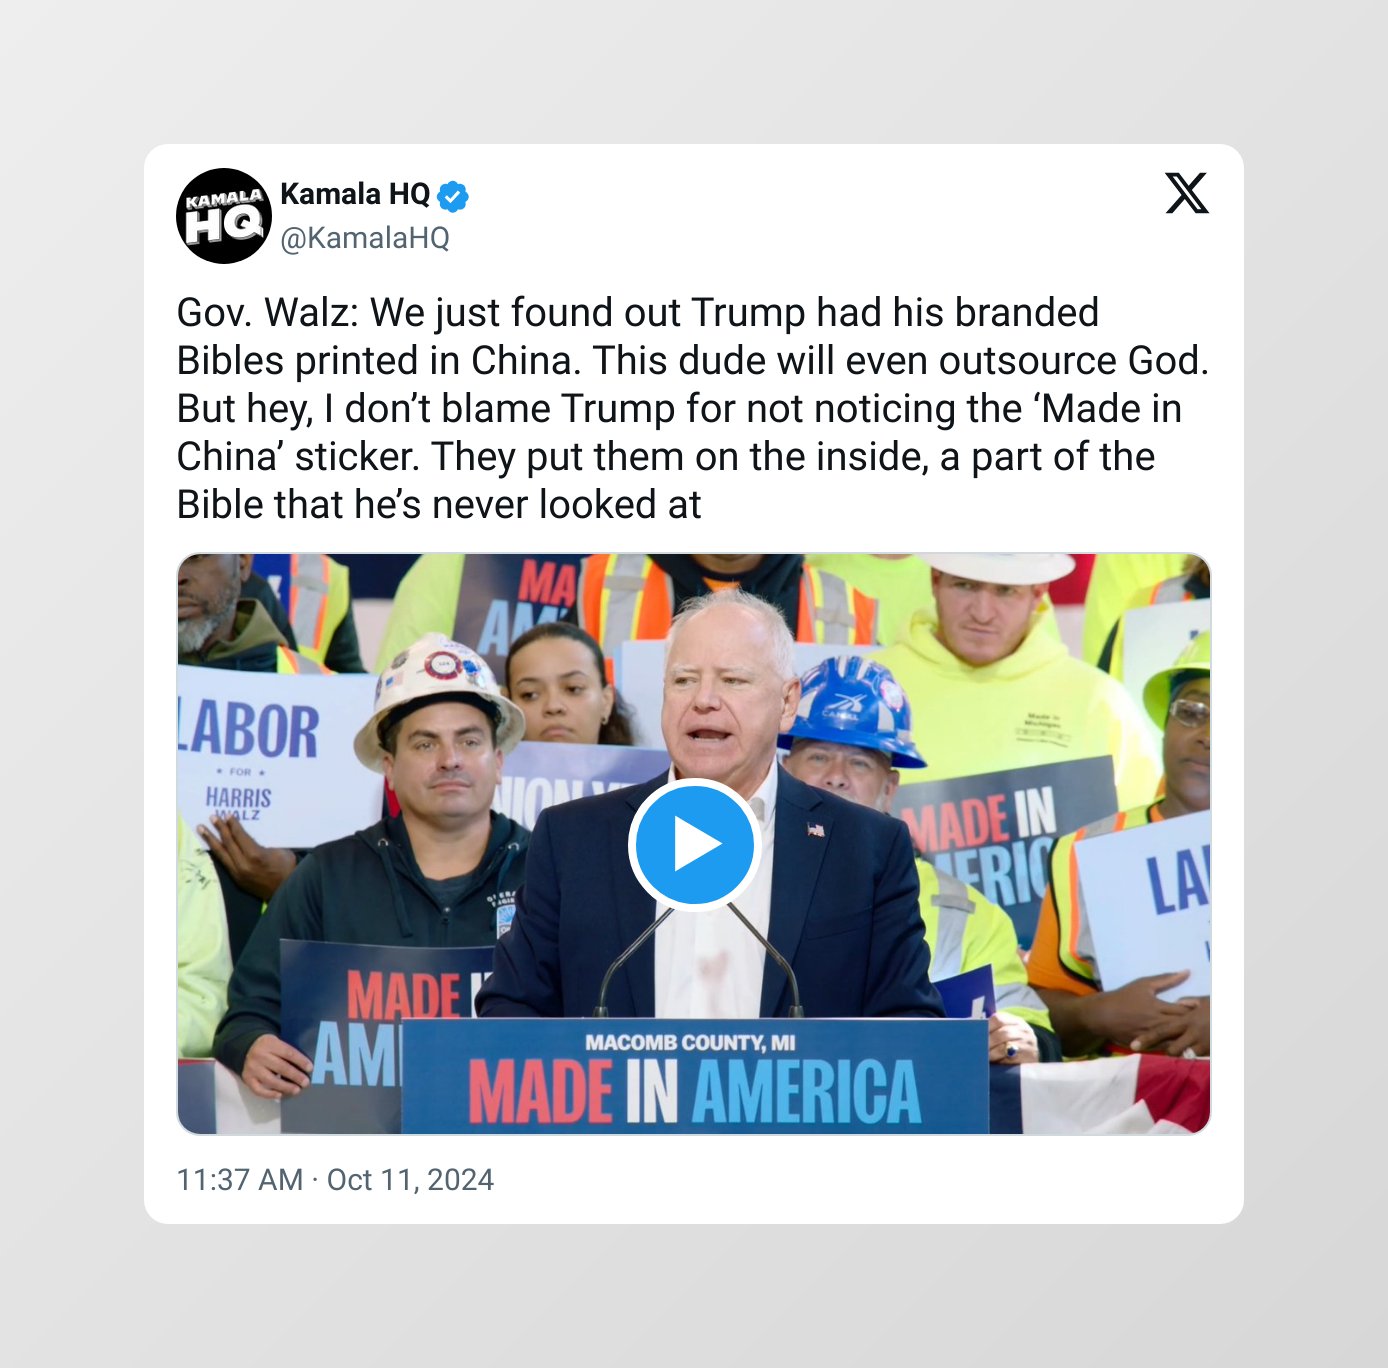
Task: Open the Kamala HQ display name link
Action: 355,194
